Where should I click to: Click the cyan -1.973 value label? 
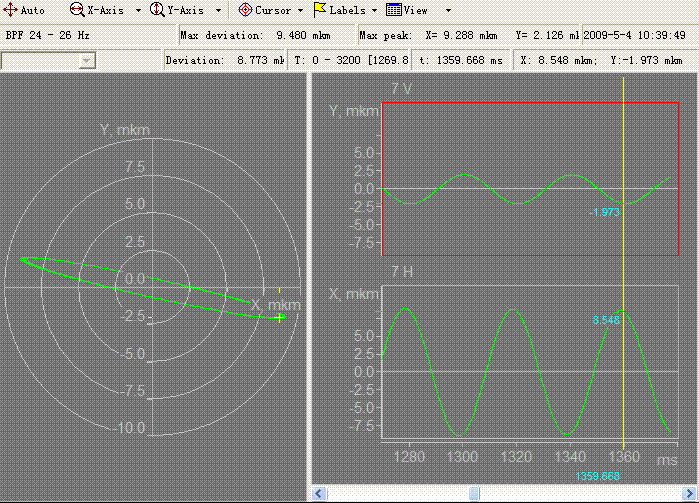pyautogui.click(x=604, y=213)
